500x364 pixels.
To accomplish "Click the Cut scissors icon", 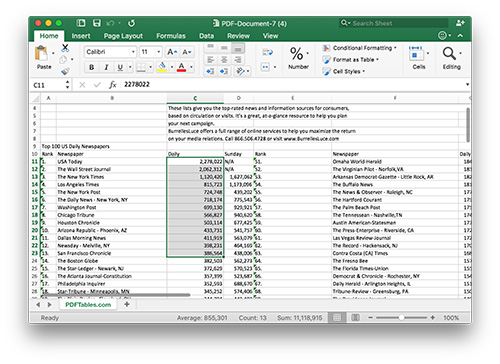I will coord(65,48).
